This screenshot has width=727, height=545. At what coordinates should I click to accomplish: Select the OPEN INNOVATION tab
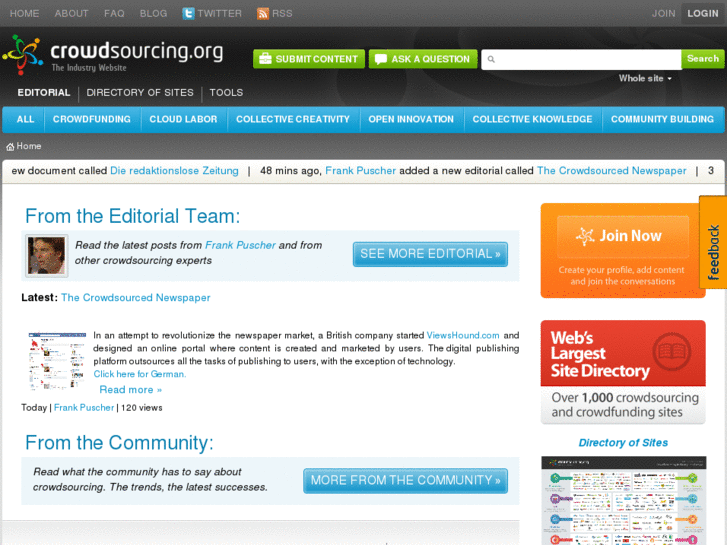pos(411,119)
